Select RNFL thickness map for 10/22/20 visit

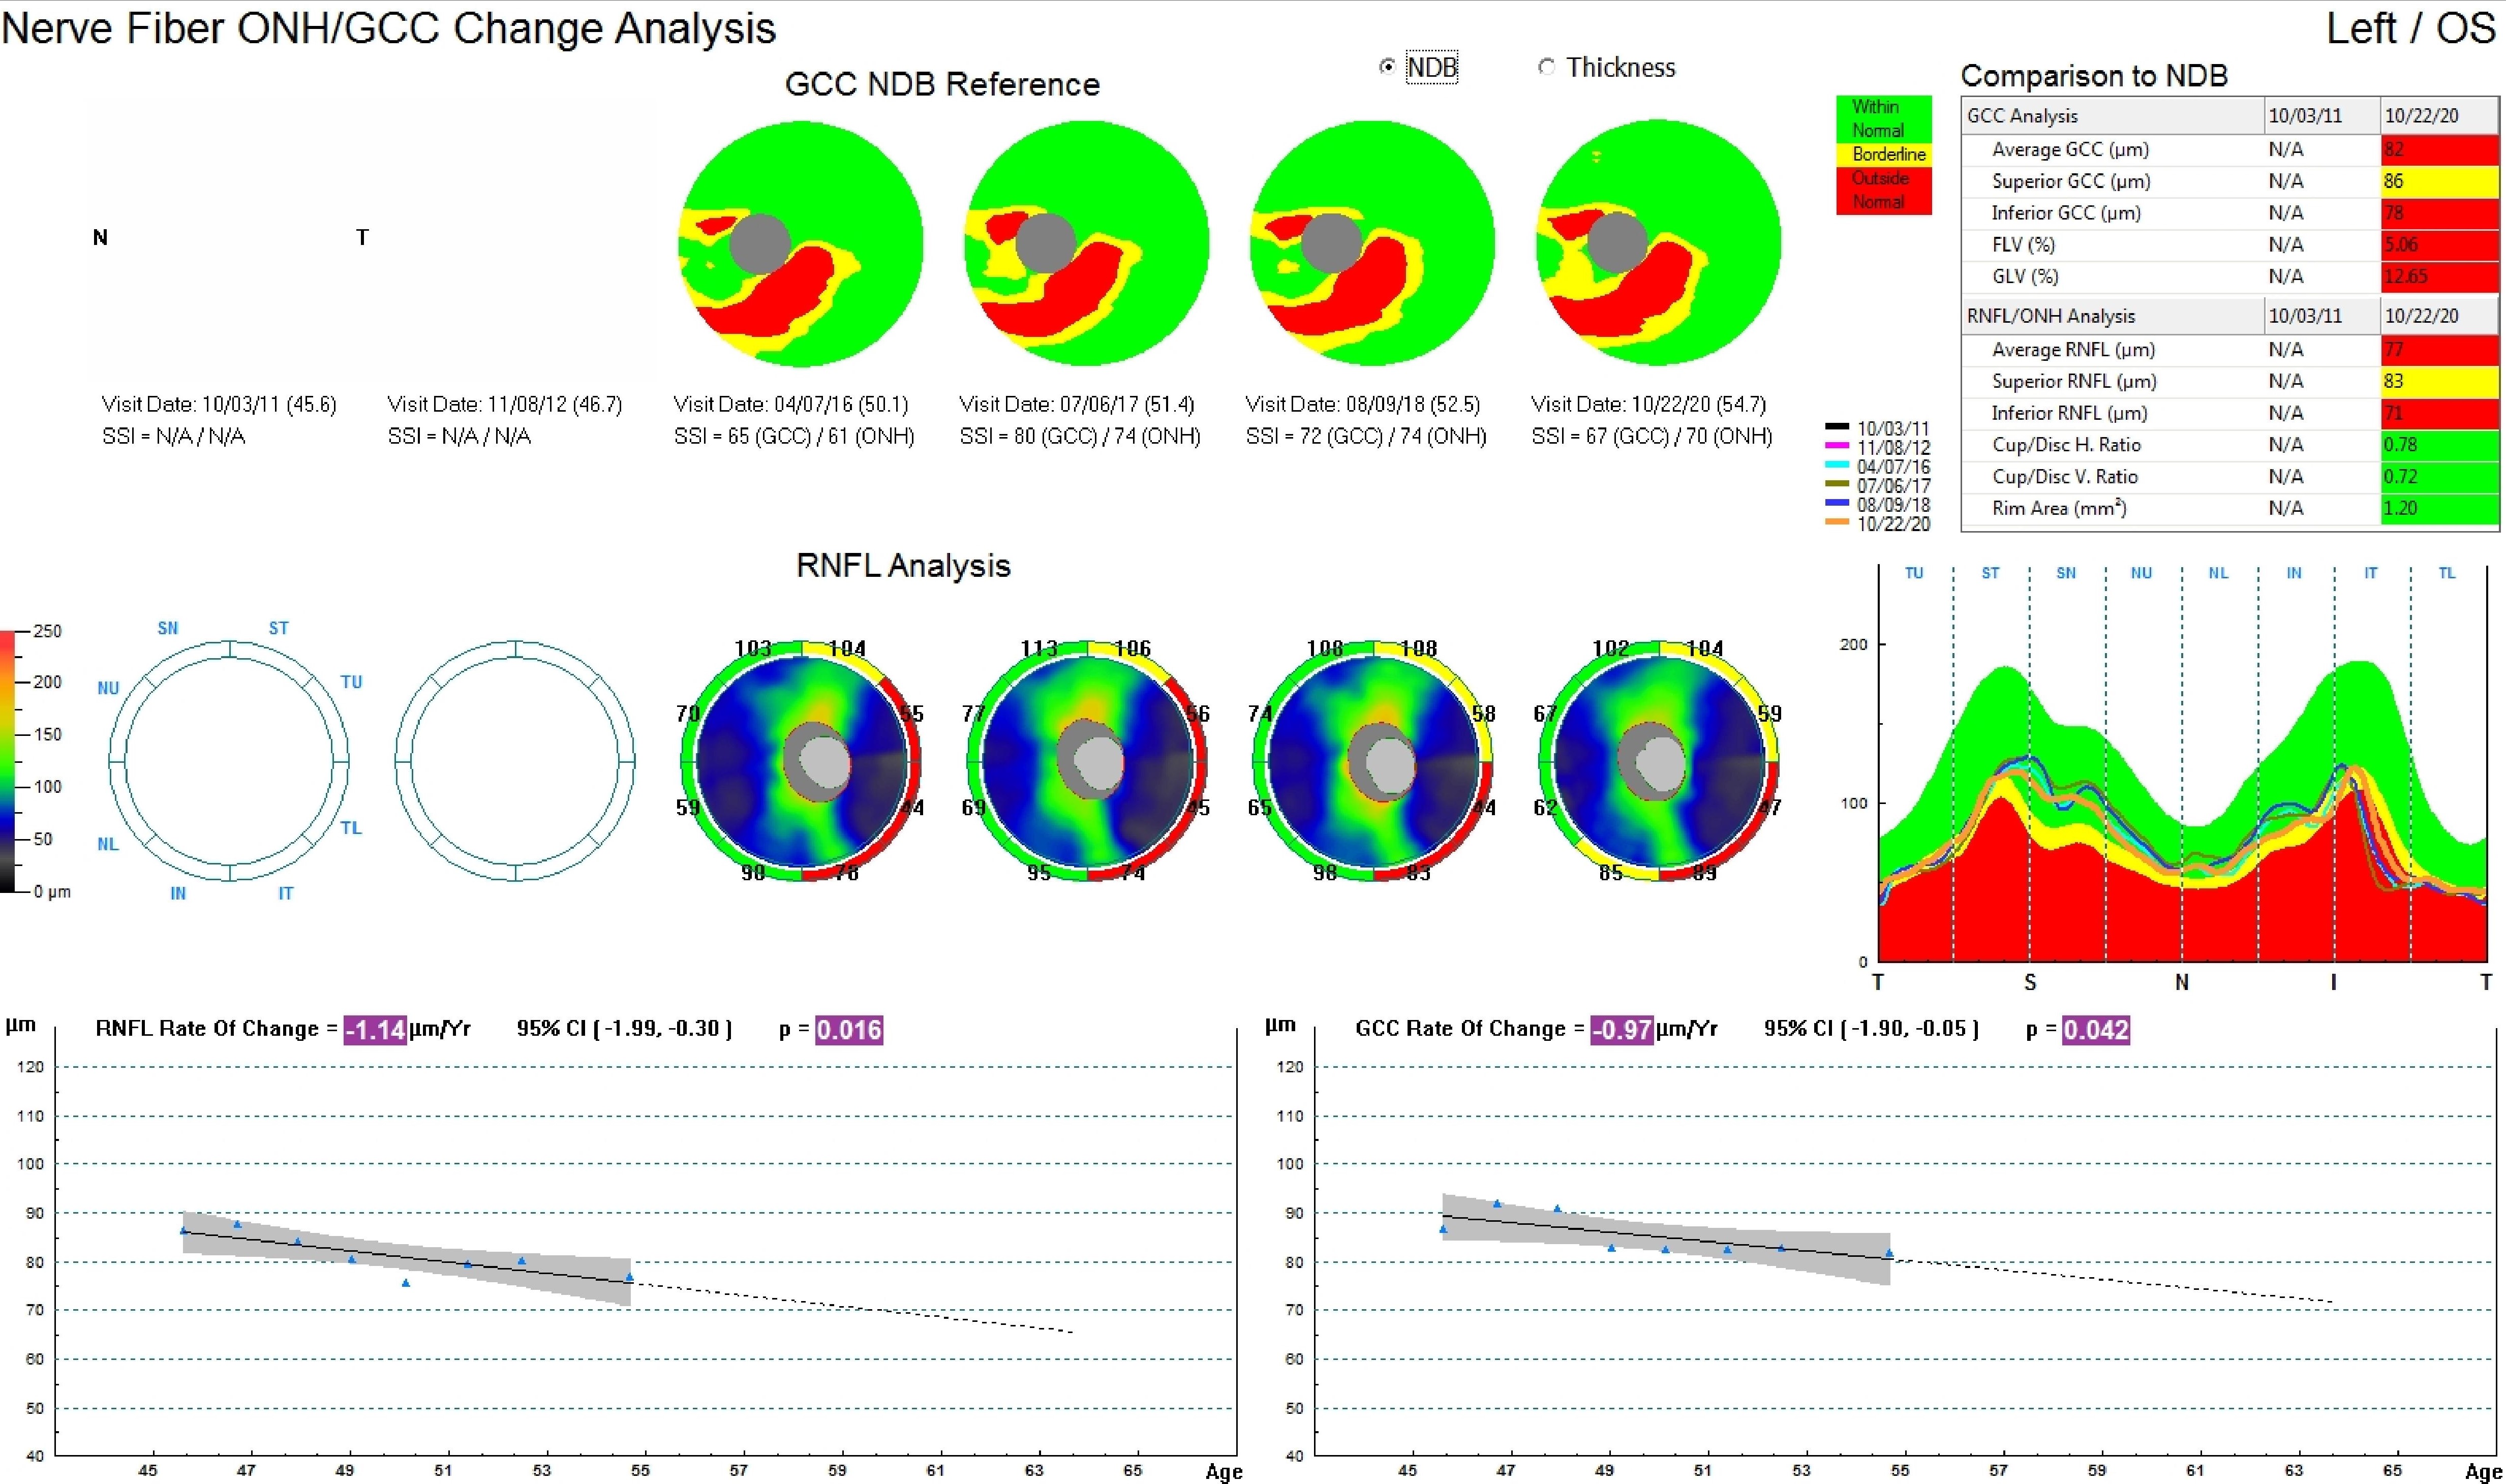pos(1659,761)
